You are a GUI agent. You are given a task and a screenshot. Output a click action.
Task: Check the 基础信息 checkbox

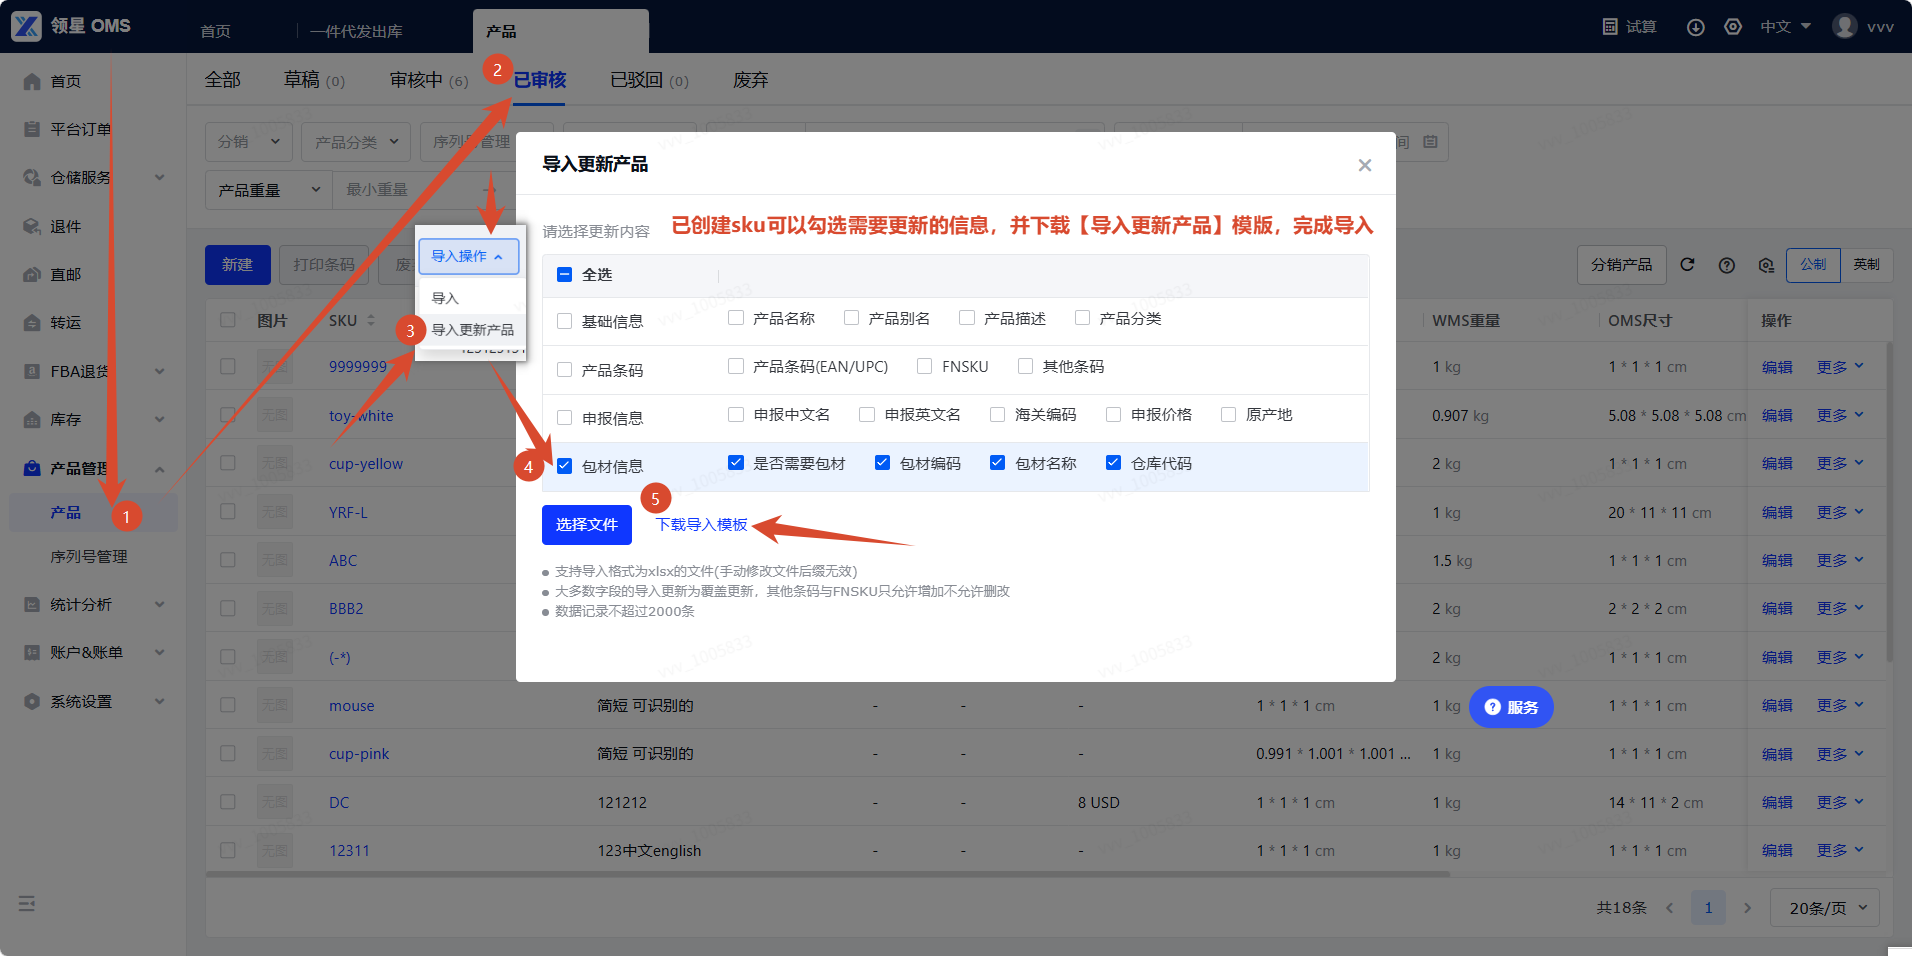[x=564, y=321]
